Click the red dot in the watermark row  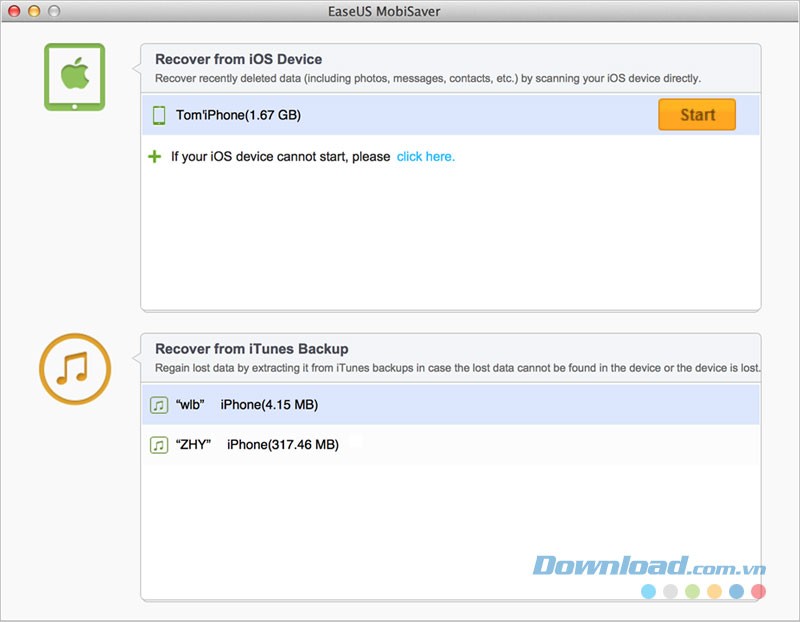click(757, 590)
